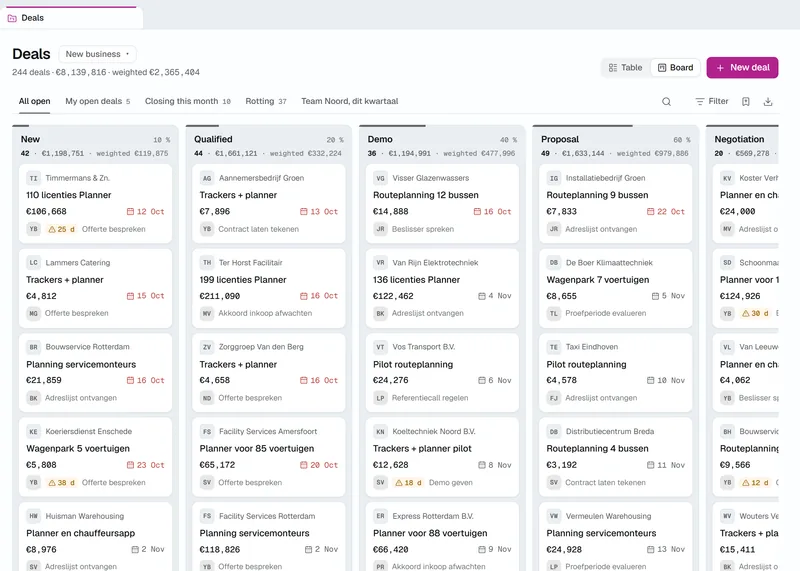Viewport: 800px width, 571px height.
Task: Click Referentiecall regelen on the Vos Transport card
Action: click(x=430, y=398)
